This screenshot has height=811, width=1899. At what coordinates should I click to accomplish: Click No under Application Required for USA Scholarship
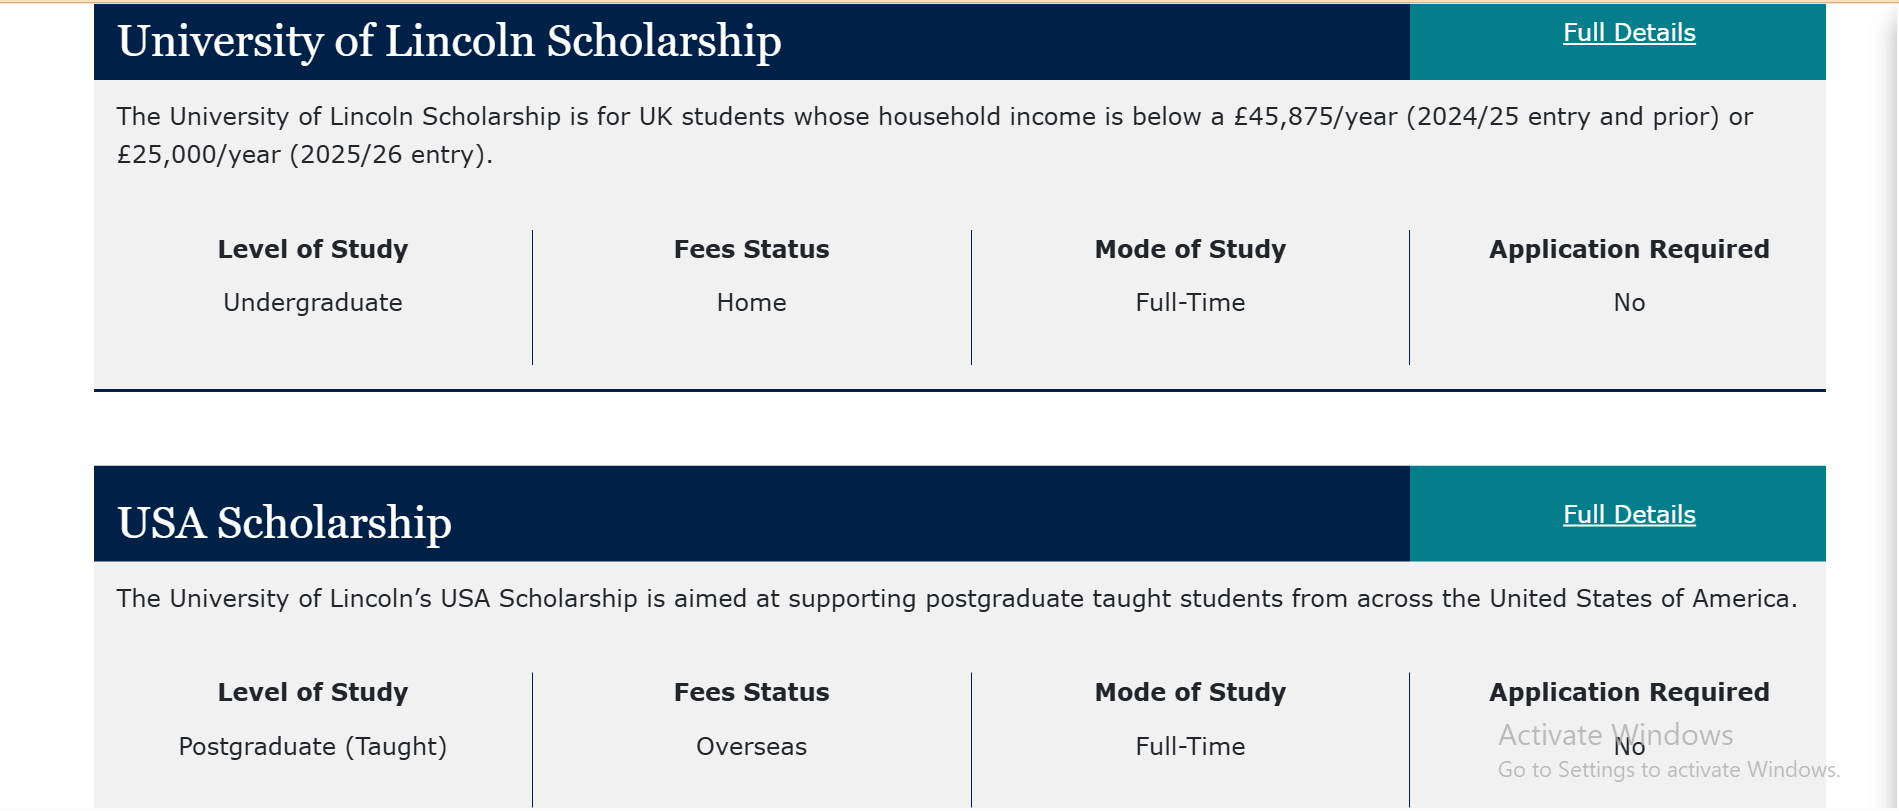click(1628, 746)
